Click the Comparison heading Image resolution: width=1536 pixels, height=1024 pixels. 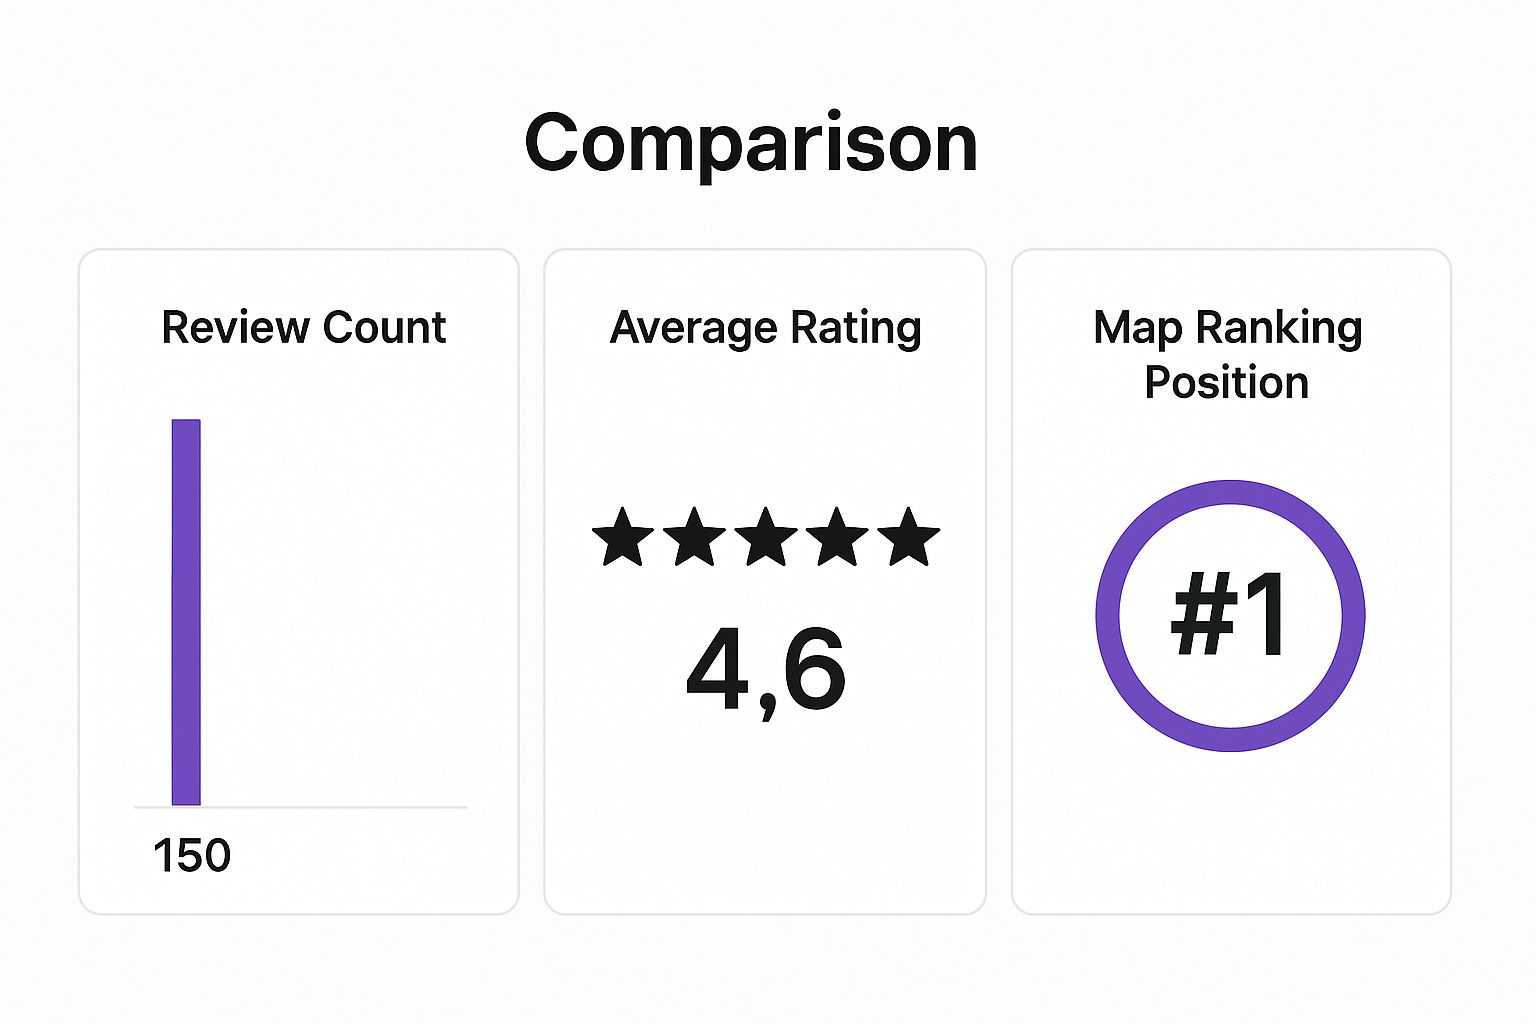coord(751,145)
